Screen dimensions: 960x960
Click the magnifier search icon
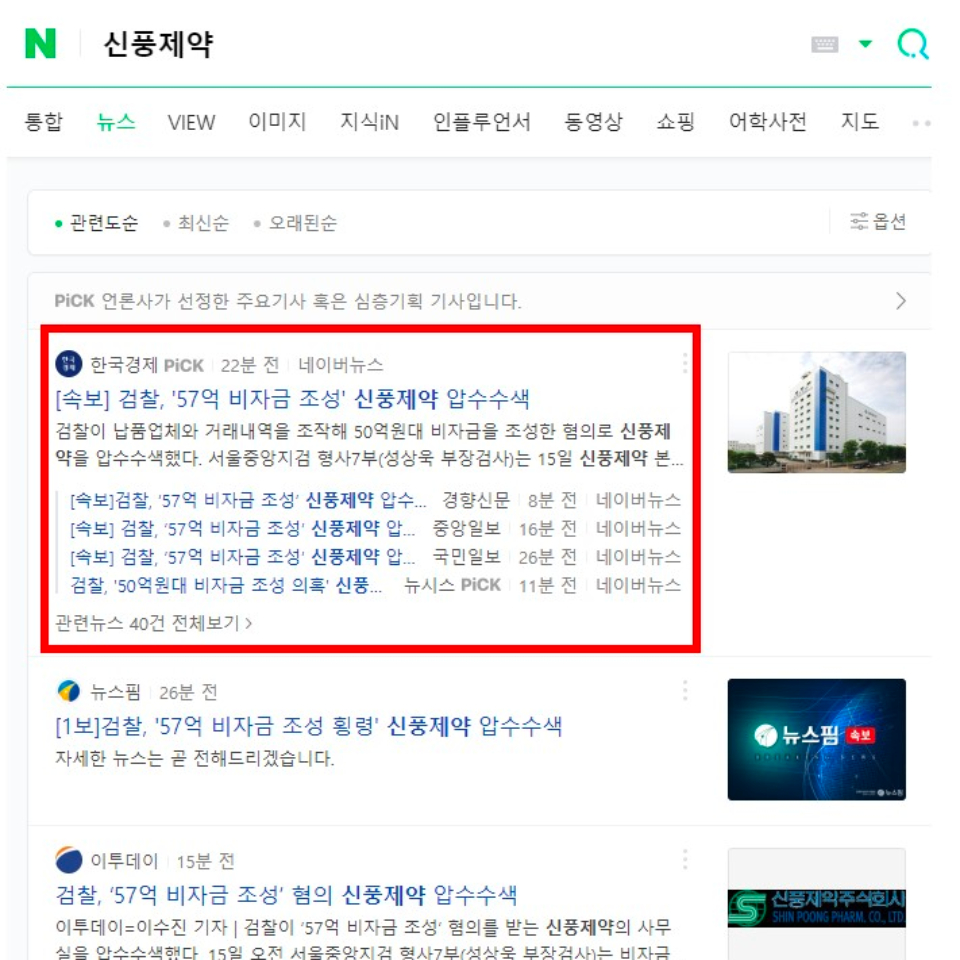click(x=912, y=41)
